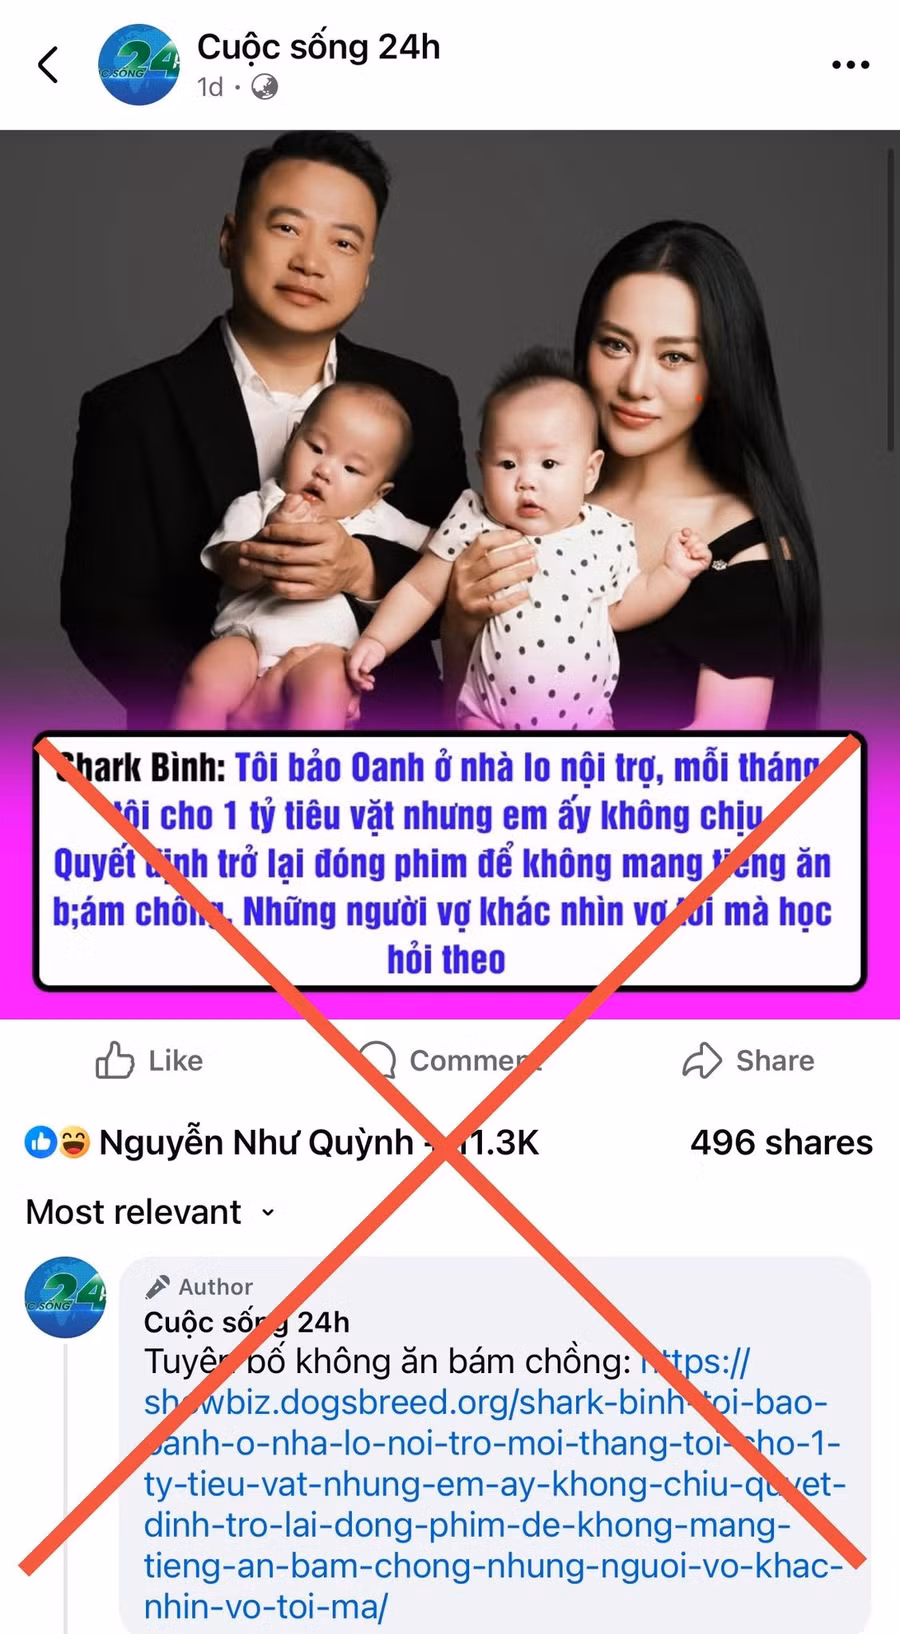Click the Shark Bình quote caption banner
This screenshot has height=1634, width=900.
449,862
